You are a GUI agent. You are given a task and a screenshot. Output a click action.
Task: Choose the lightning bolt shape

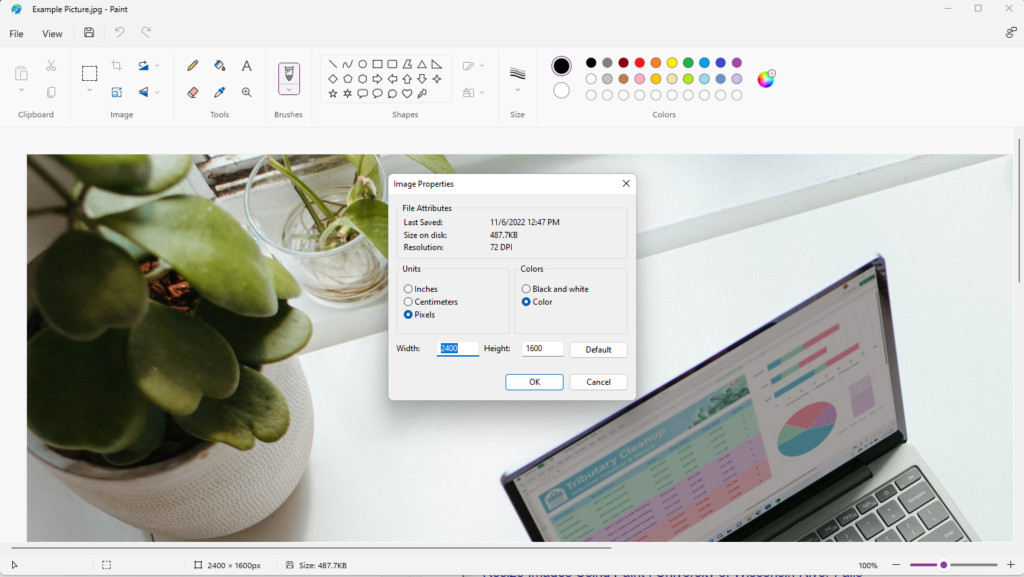422,94
